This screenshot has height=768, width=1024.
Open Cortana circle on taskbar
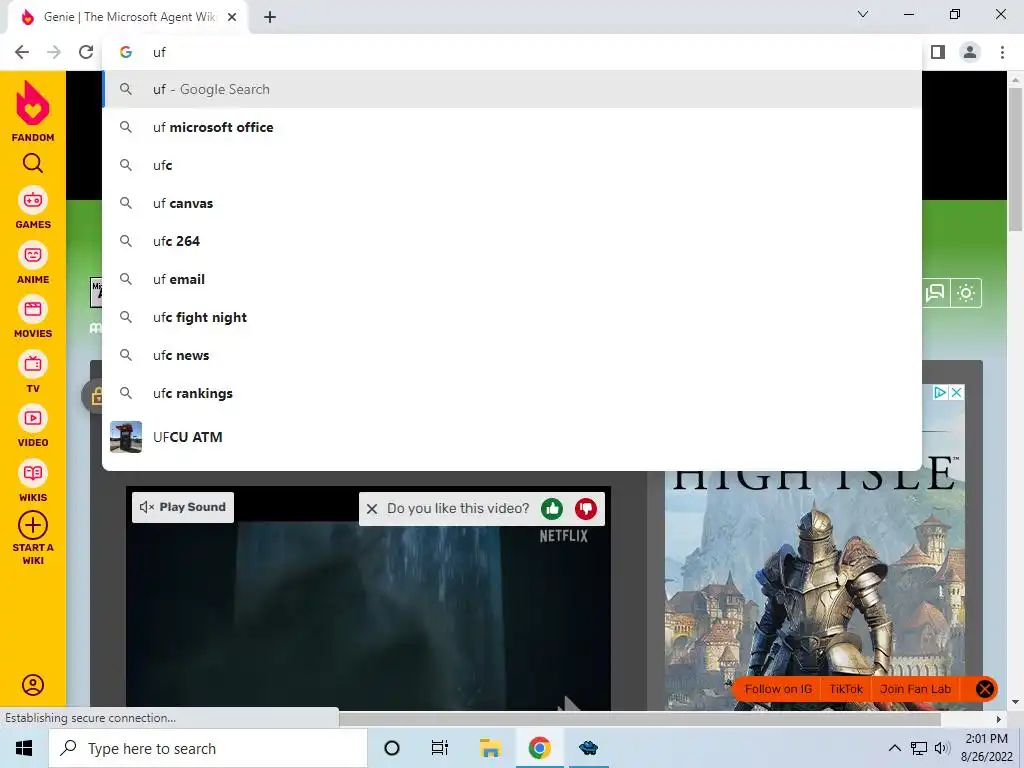pos(391,748)
